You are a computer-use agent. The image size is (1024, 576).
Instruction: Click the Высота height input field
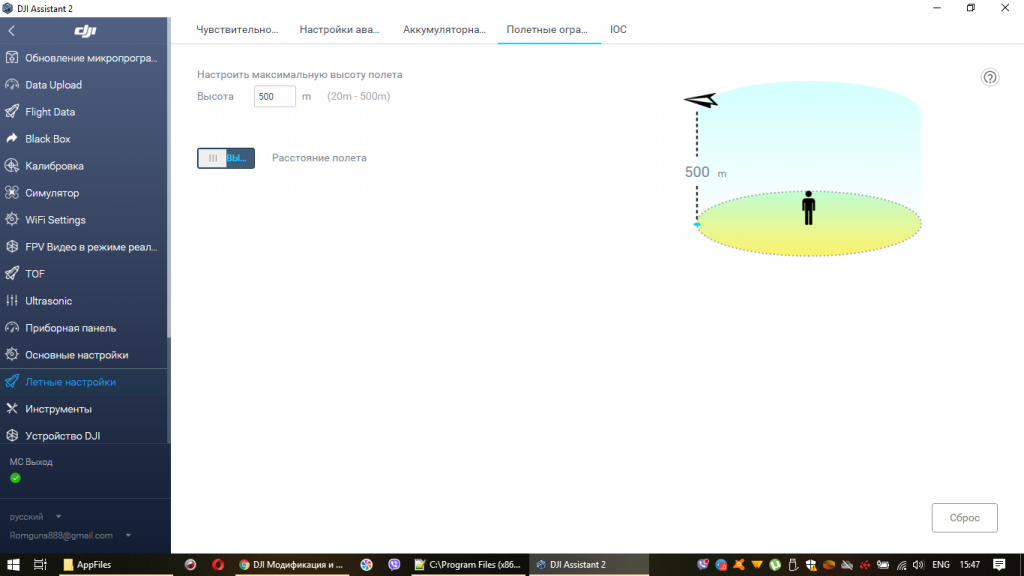click(275, 97)
